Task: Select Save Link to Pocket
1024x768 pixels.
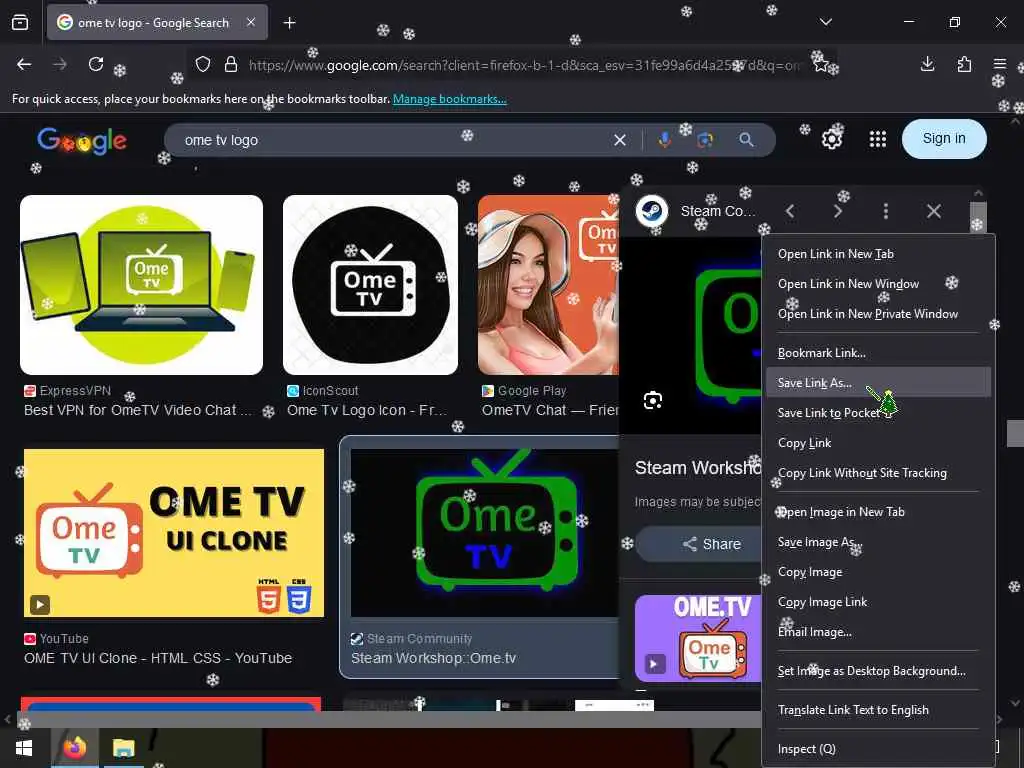Action: click(x=878, y=413)
